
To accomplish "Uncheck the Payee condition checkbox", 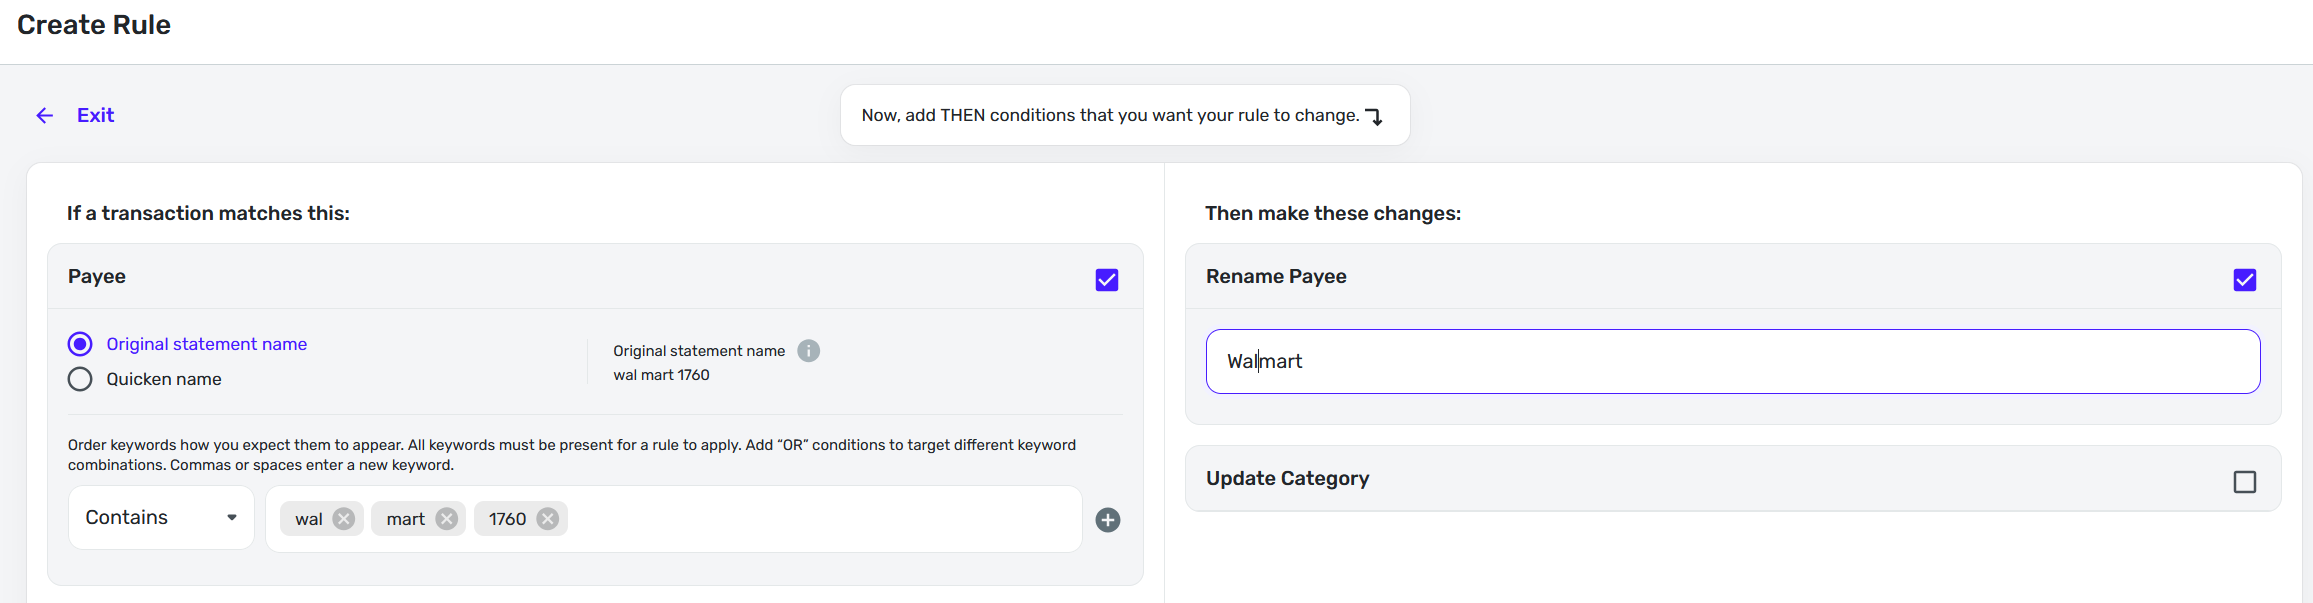I will pos(1107,280).
